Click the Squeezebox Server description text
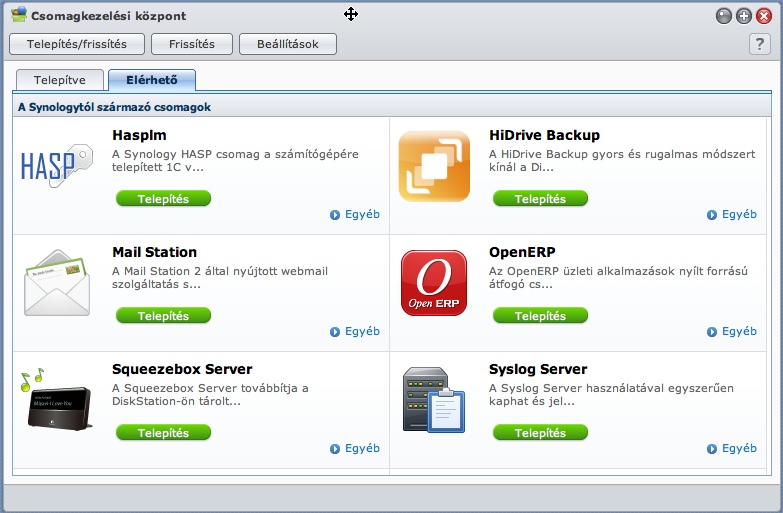The image size is (783, 513). 210,394
